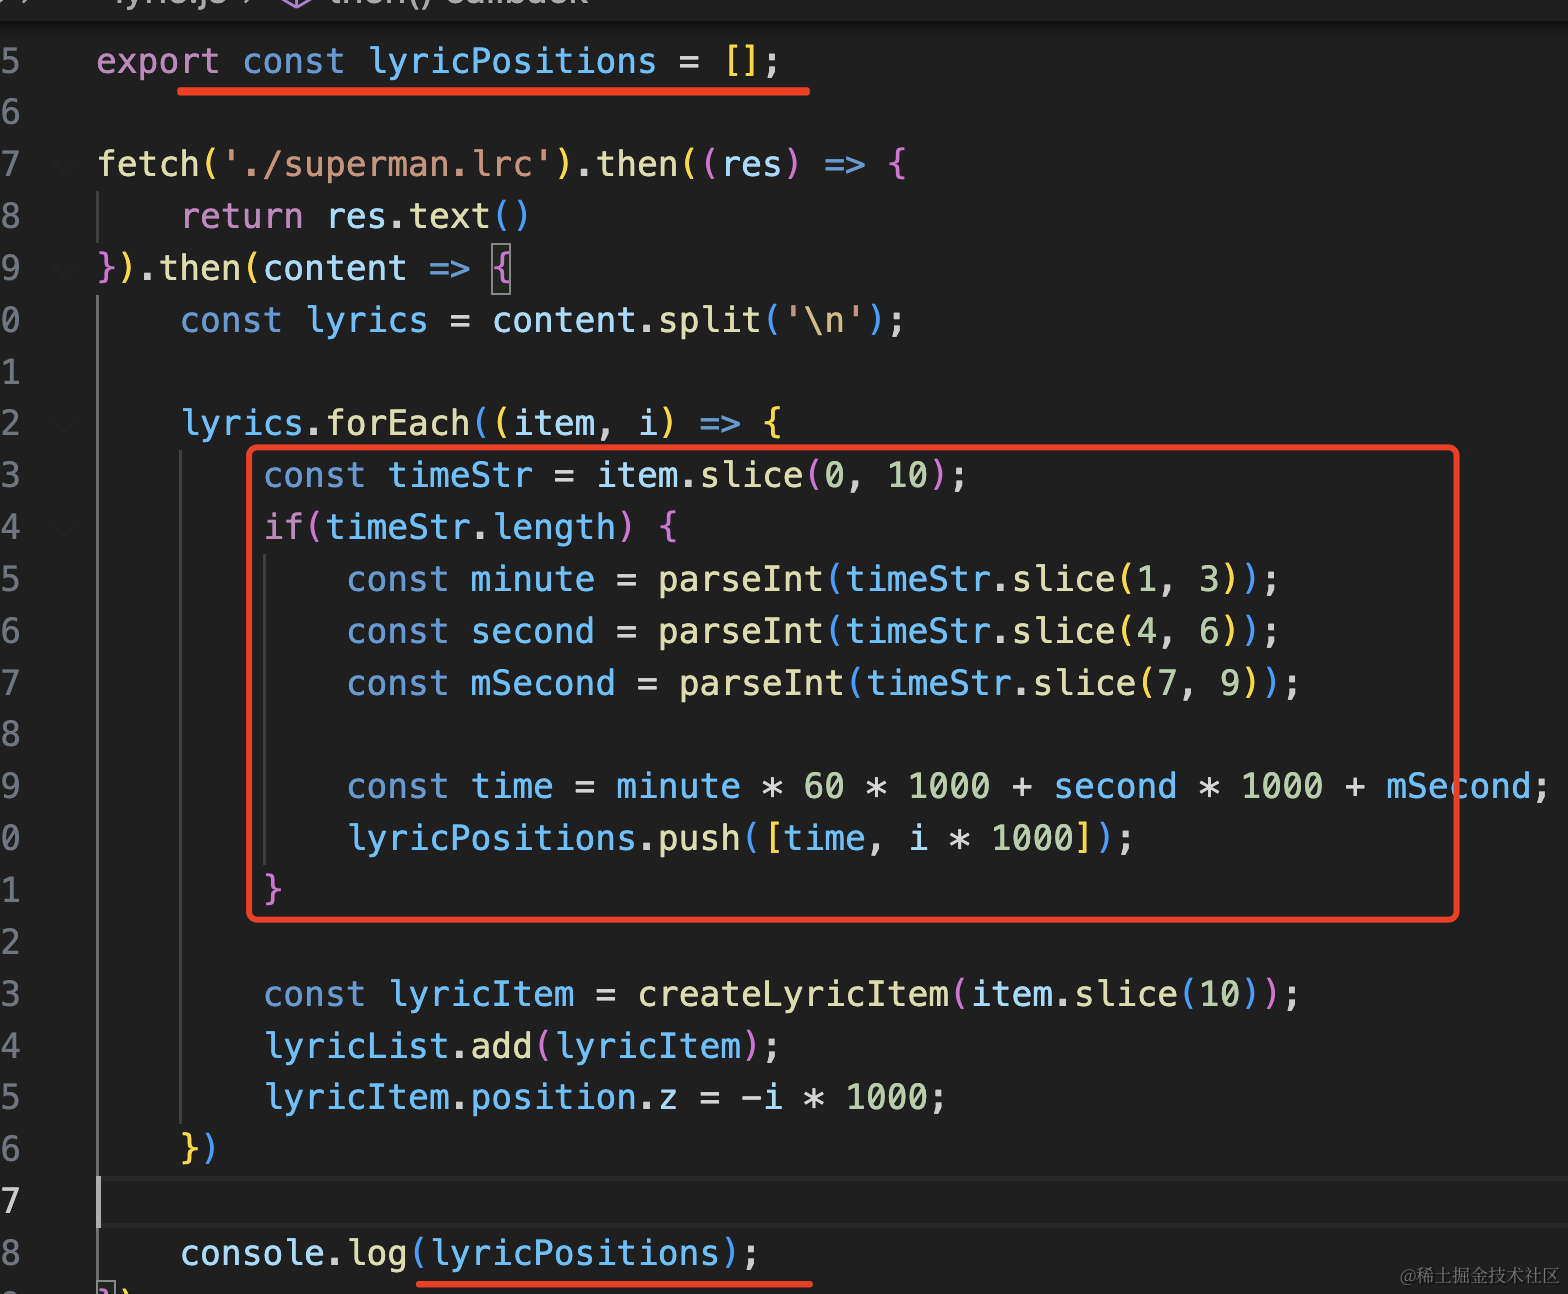This screenshot has width=1568, height=1294.
Task: Click lyrics in the const lyrics declaration
Action: [x=367, y=320]
